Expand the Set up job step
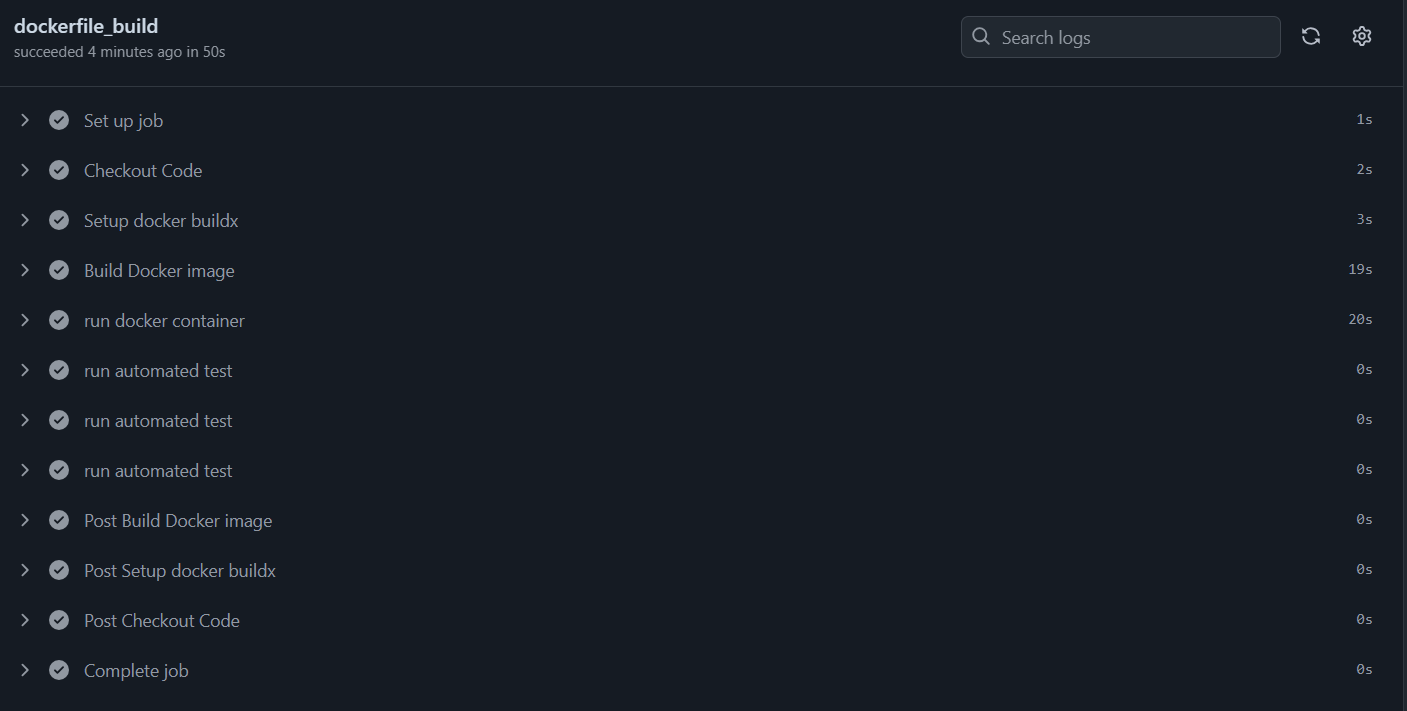This screenshot has height=711, width=1407. coord(25,120)
